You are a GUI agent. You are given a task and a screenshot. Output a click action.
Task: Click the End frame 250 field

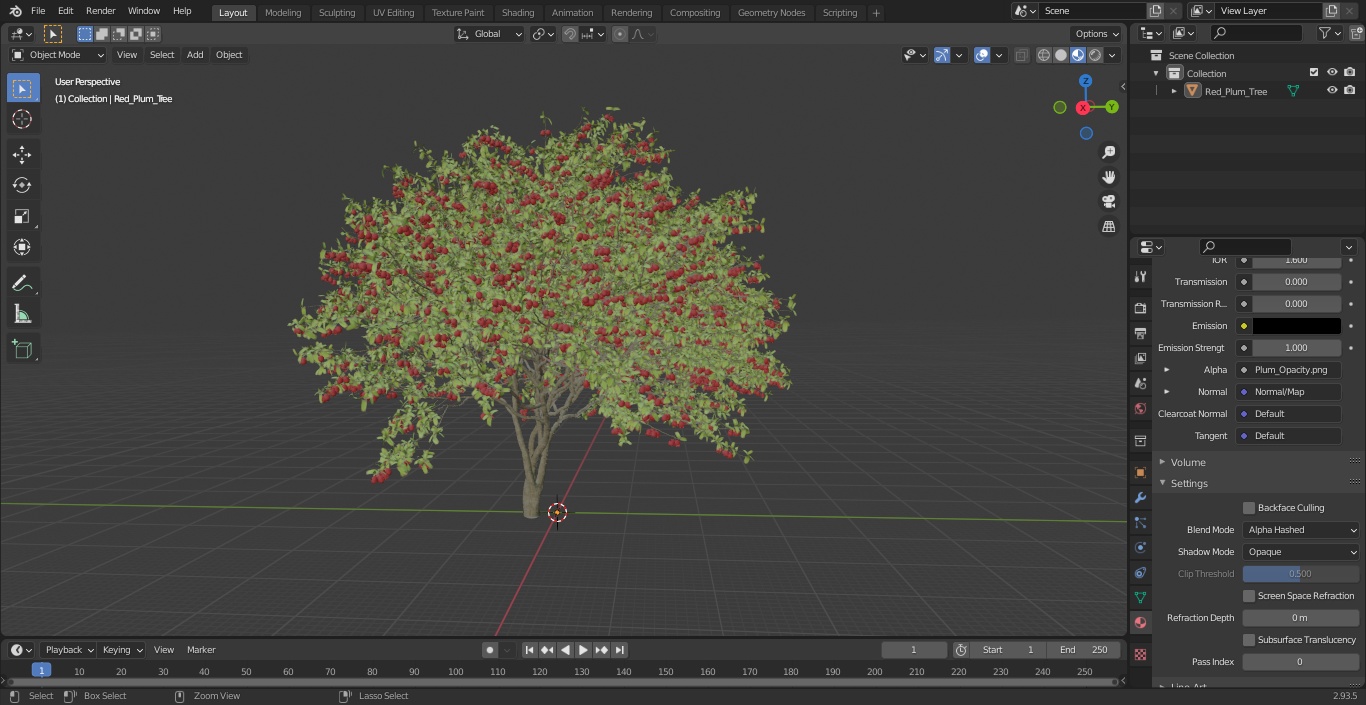[x=1084, y=650]
